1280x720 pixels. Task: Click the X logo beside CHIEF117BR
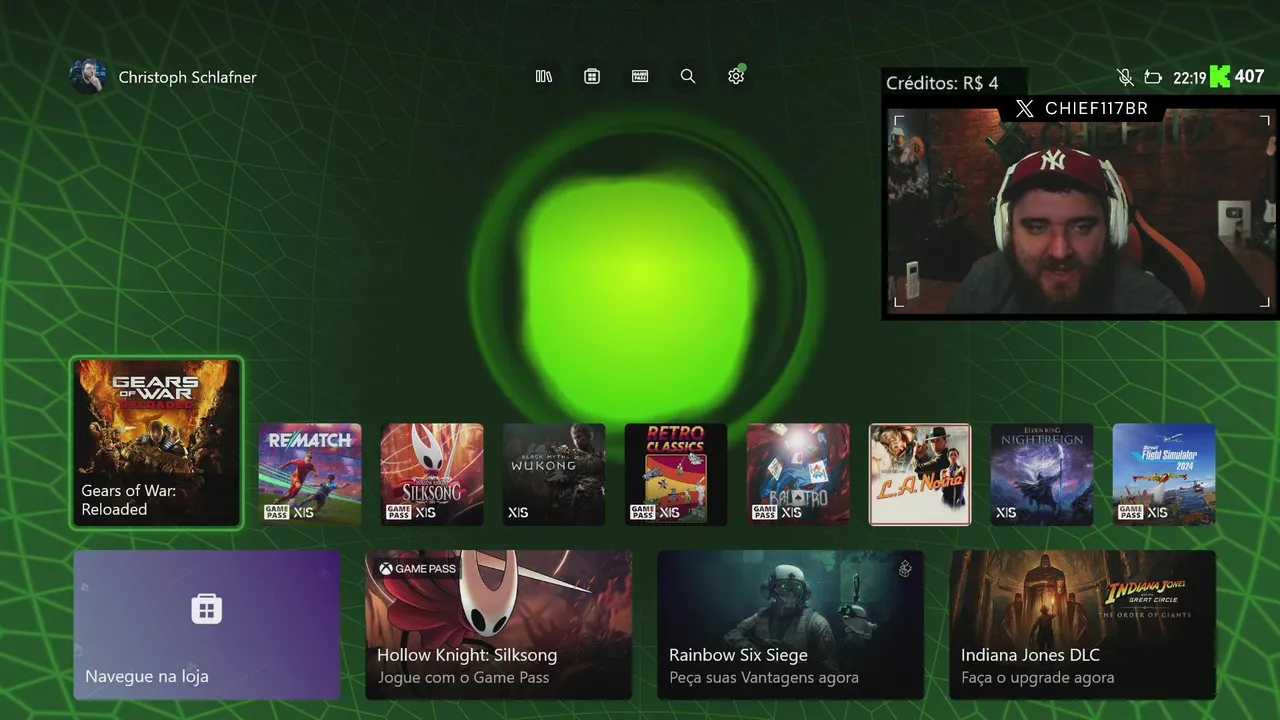pyautogui.click(x=1024, y=109)
